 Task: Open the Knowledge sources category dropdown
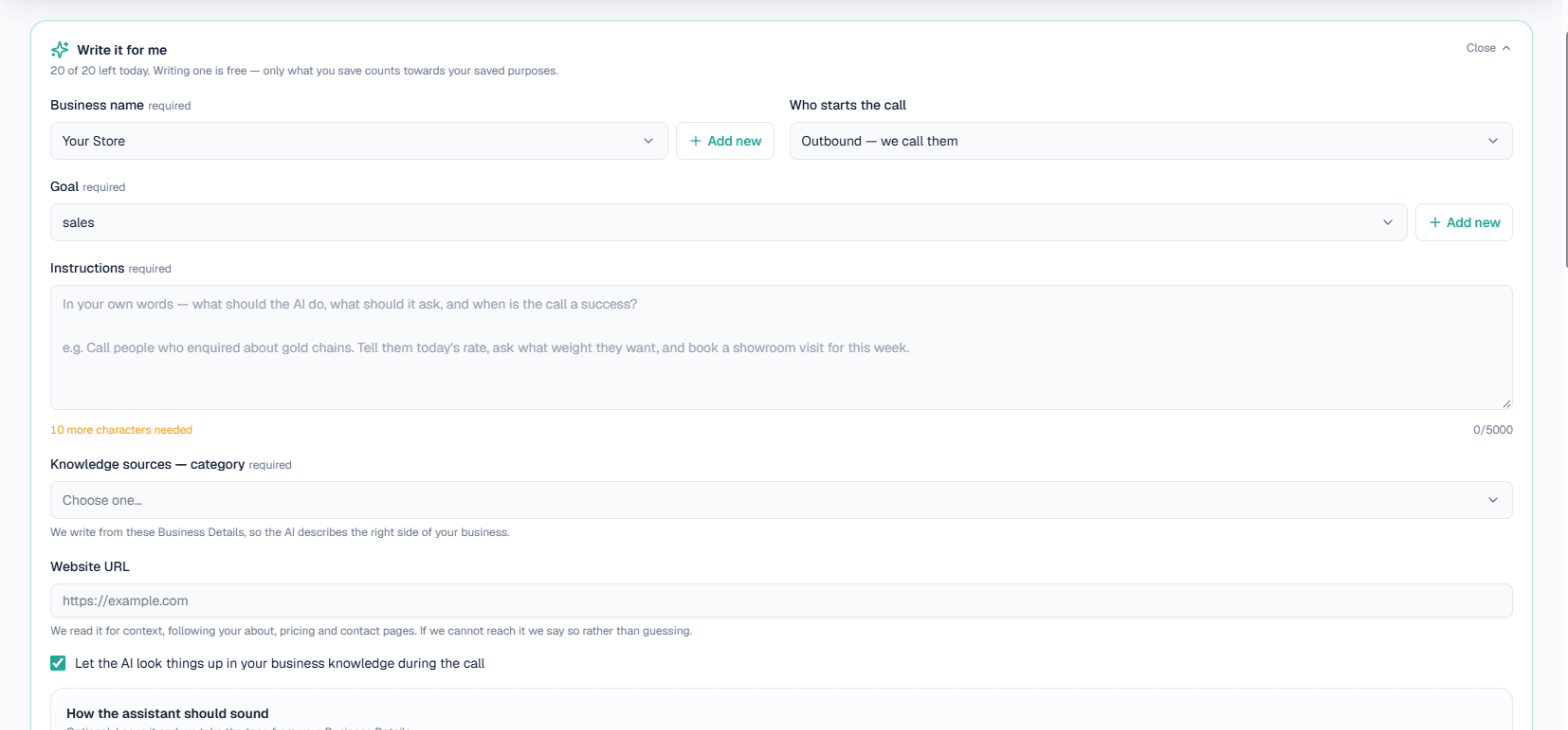click(x=781, y=500)
